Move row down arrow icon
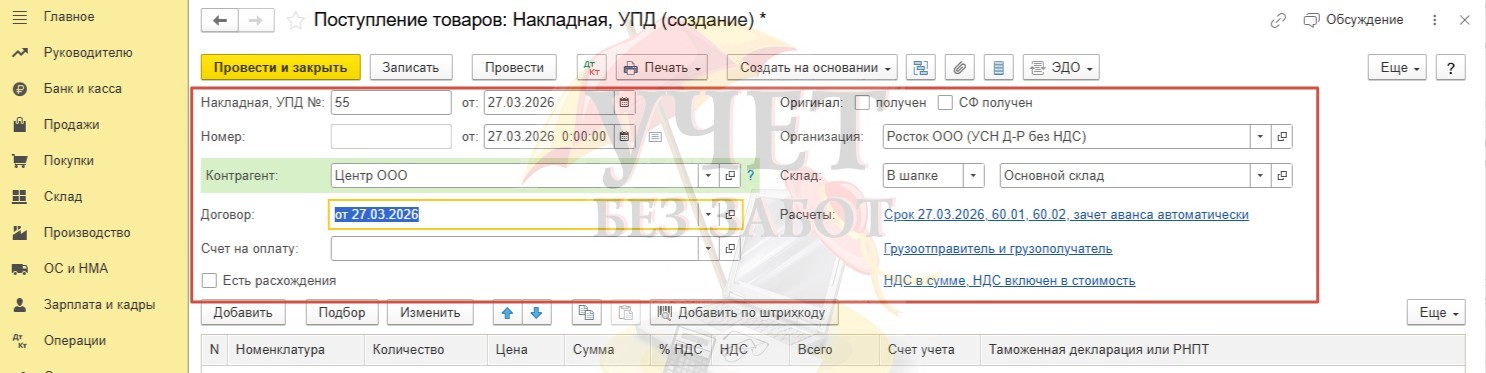Screen dimensions: 1486x373 (x=536, y=312)
